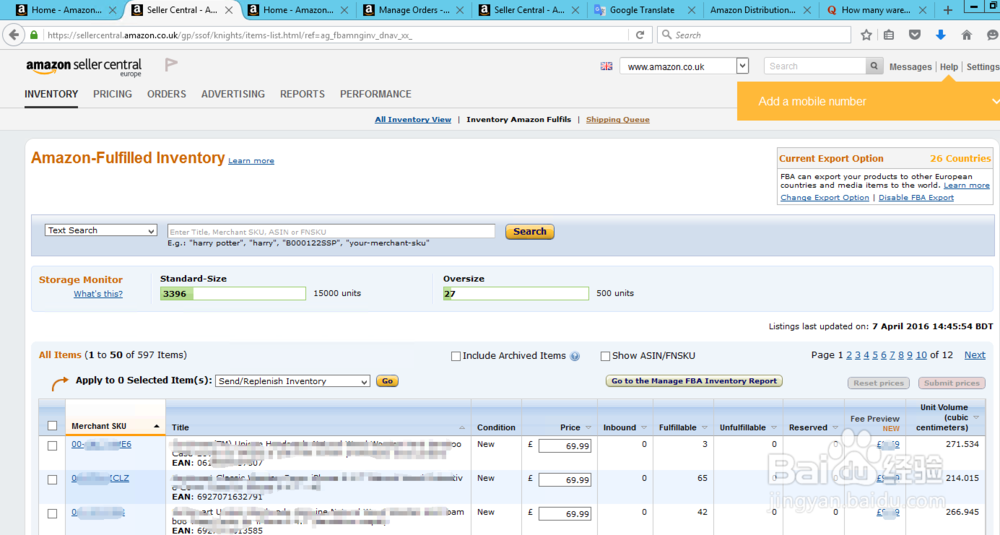Open What's this? under Storage Monitor
The width and height of the screenshot is (1000, 535).
click(98, 294)
